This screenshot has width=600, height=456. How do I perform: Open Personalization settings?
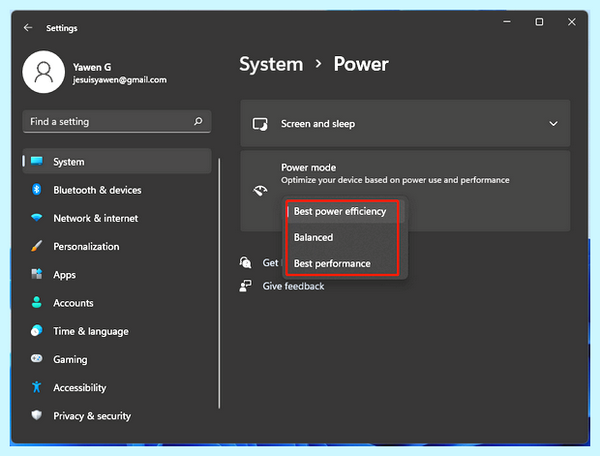[x=117, y=246]
